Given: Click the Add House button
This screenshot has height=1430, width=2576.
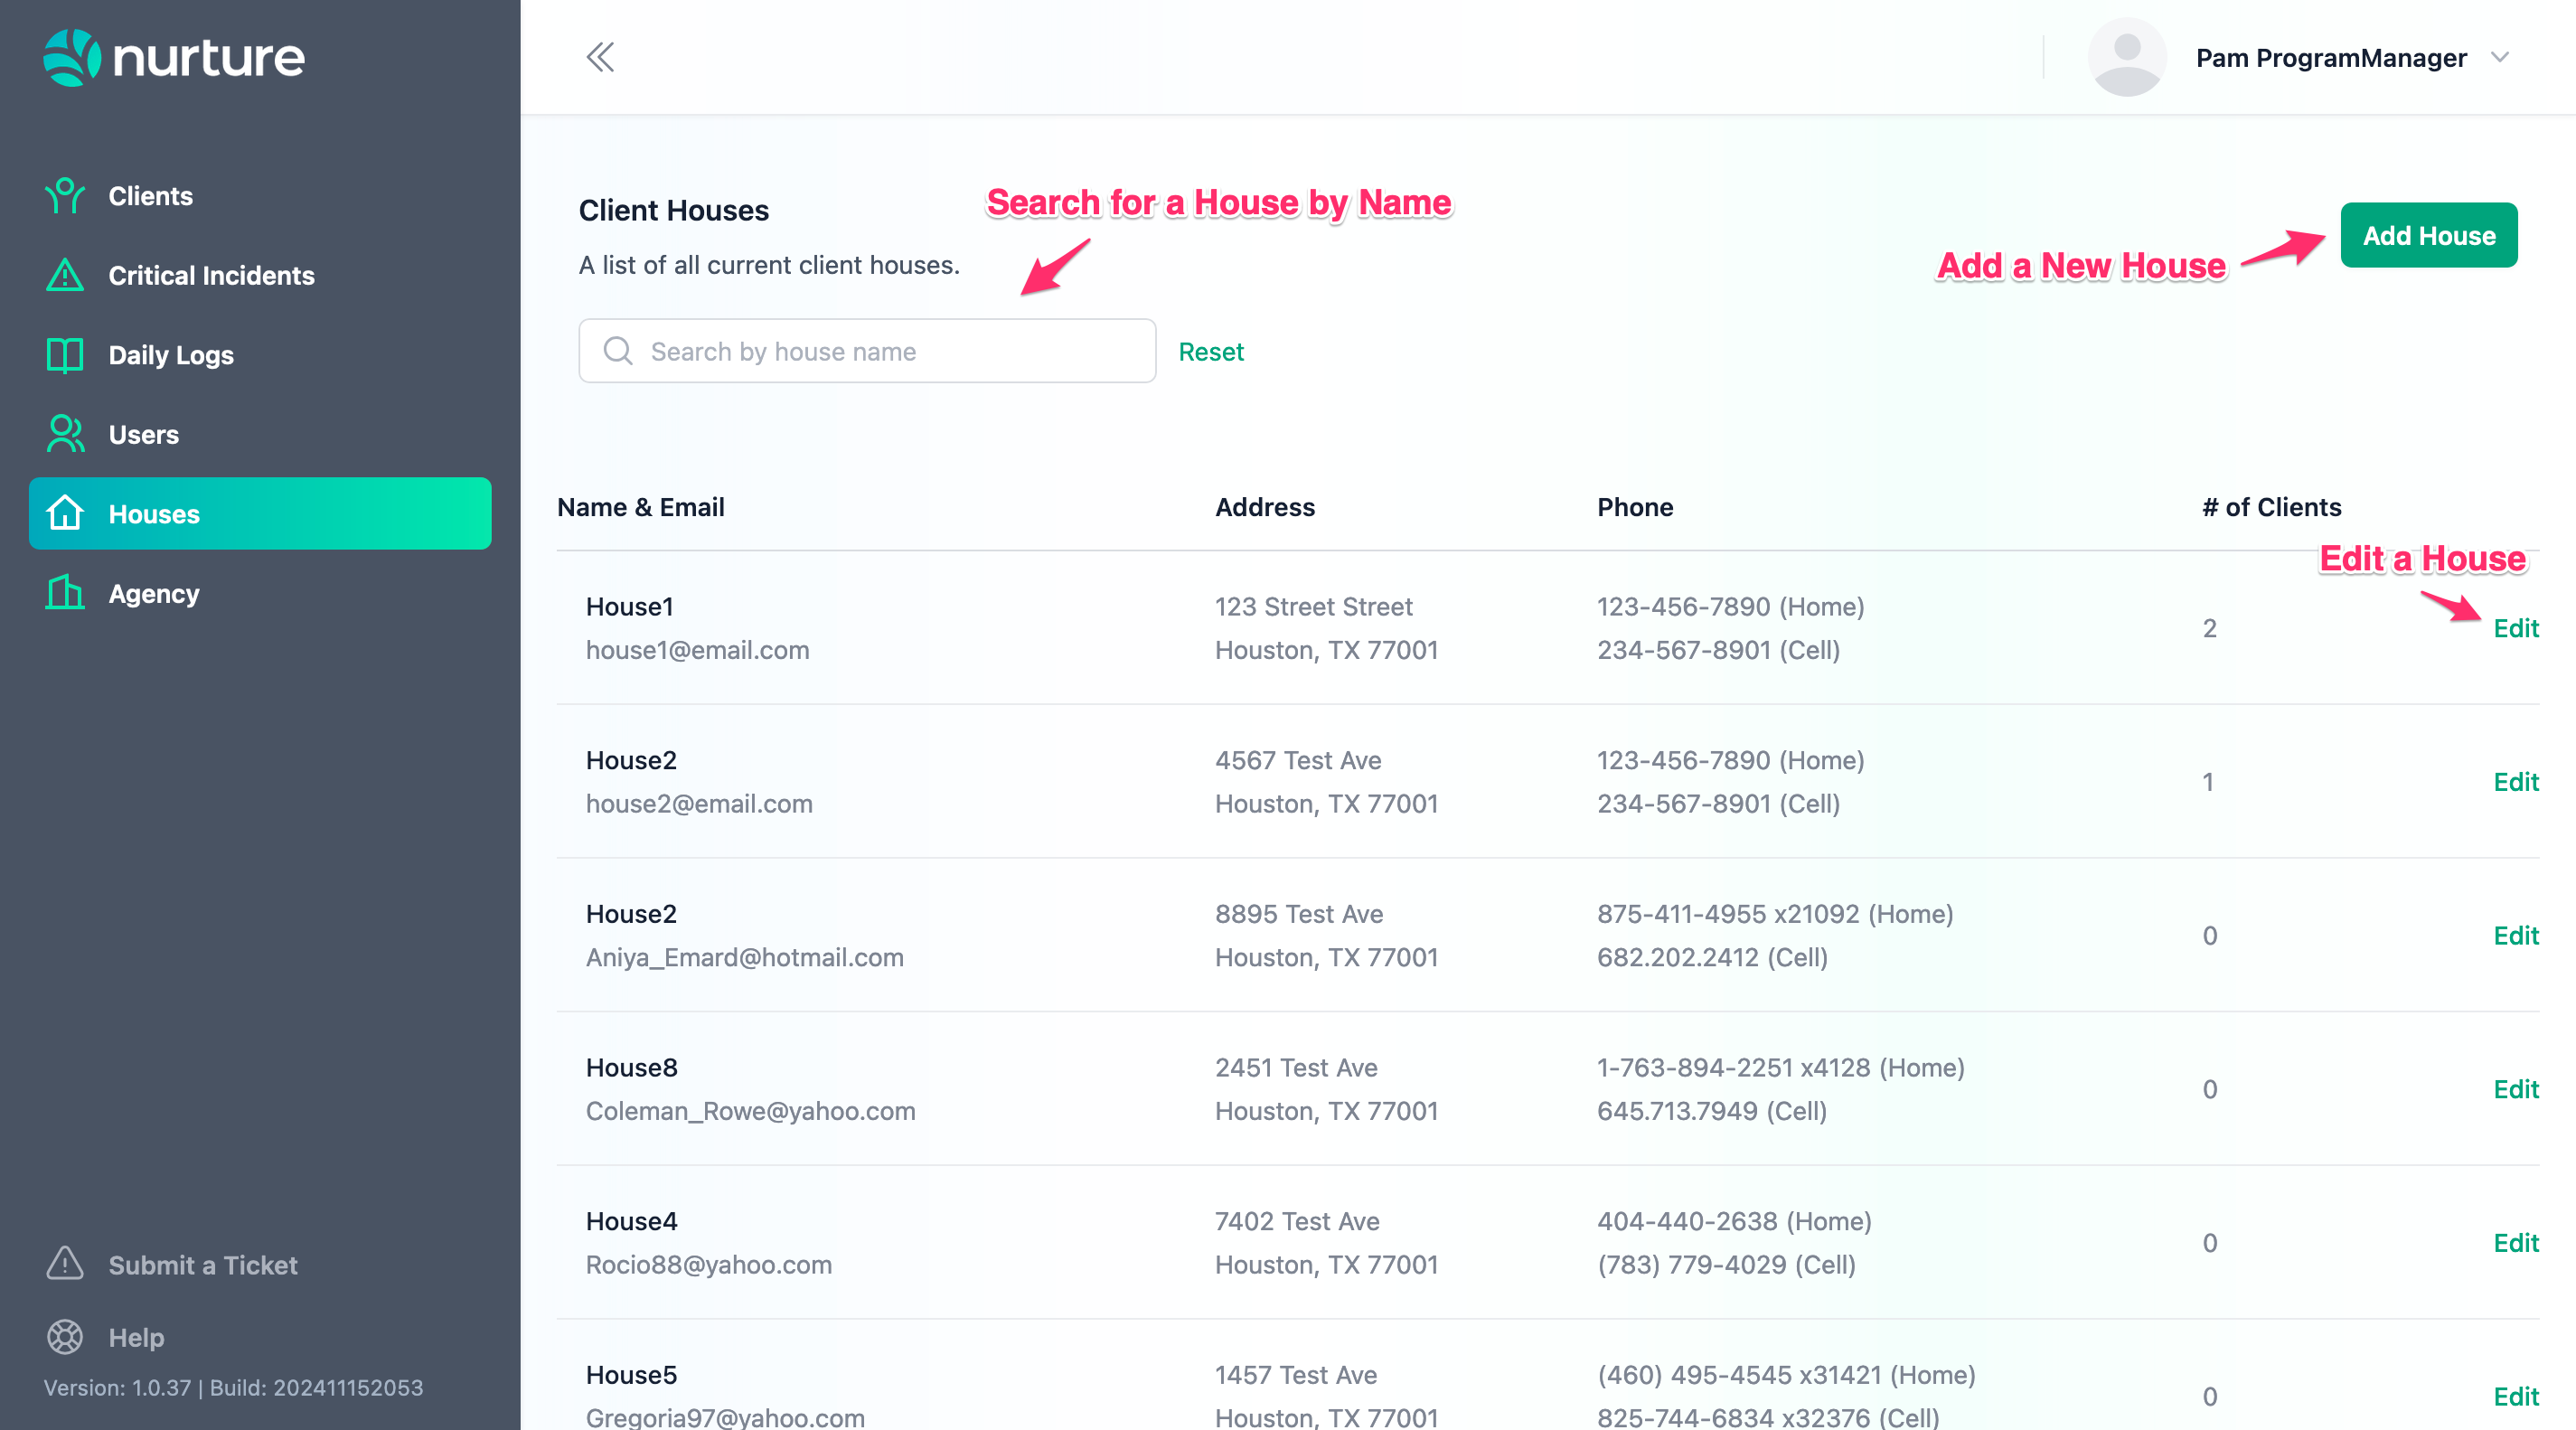Looking at the screenshot, I should (x=2428, y=235).
